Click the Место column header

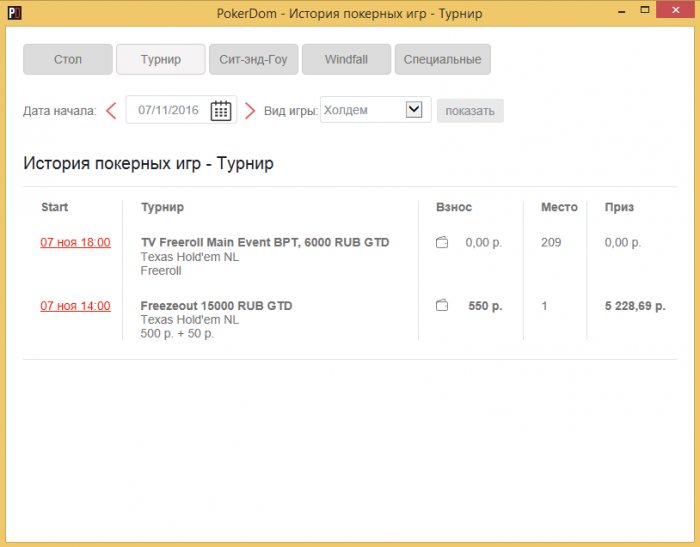coord(559,207)
